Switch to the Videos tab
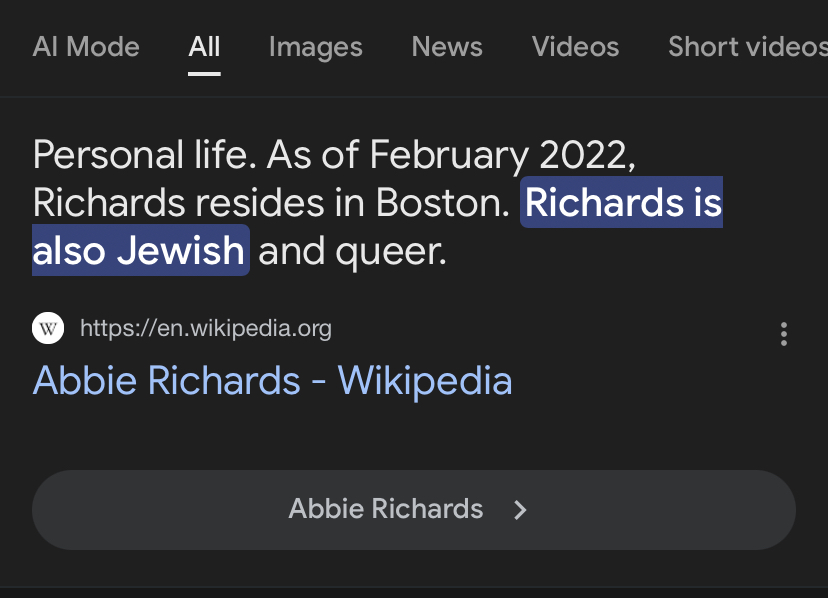The height and width of the screenshot is (598, 828). pos(576,46)
